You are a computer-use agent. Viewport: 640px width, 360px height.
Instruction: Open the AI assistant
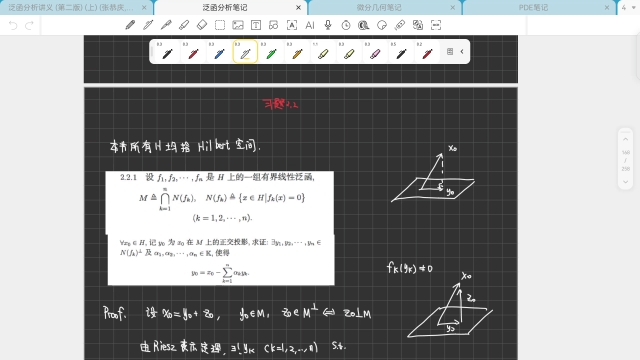tap(310, 25)
